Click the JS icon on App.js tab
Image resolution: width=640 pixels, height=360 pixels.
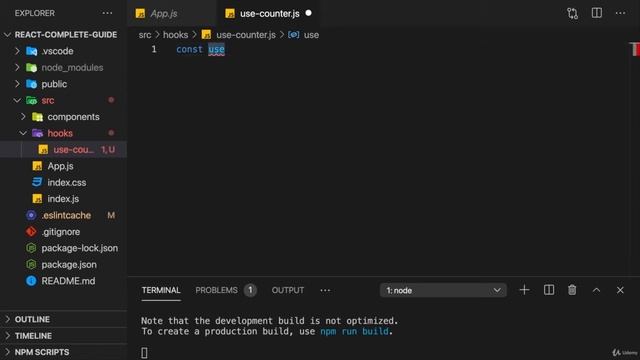click(140, 13)
